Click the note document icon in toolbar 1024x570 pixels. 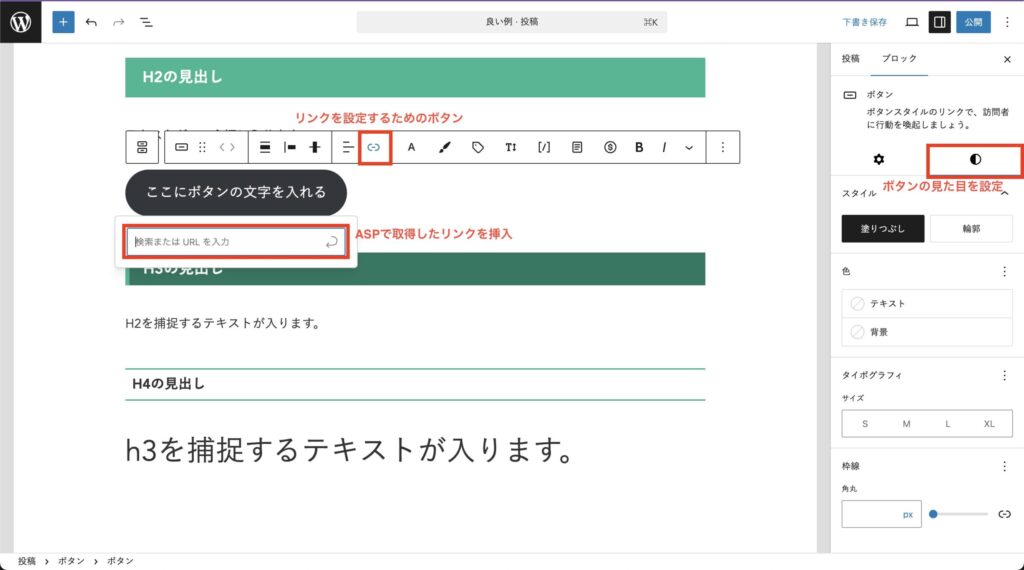pyautogui.click(x=577, y=148)
